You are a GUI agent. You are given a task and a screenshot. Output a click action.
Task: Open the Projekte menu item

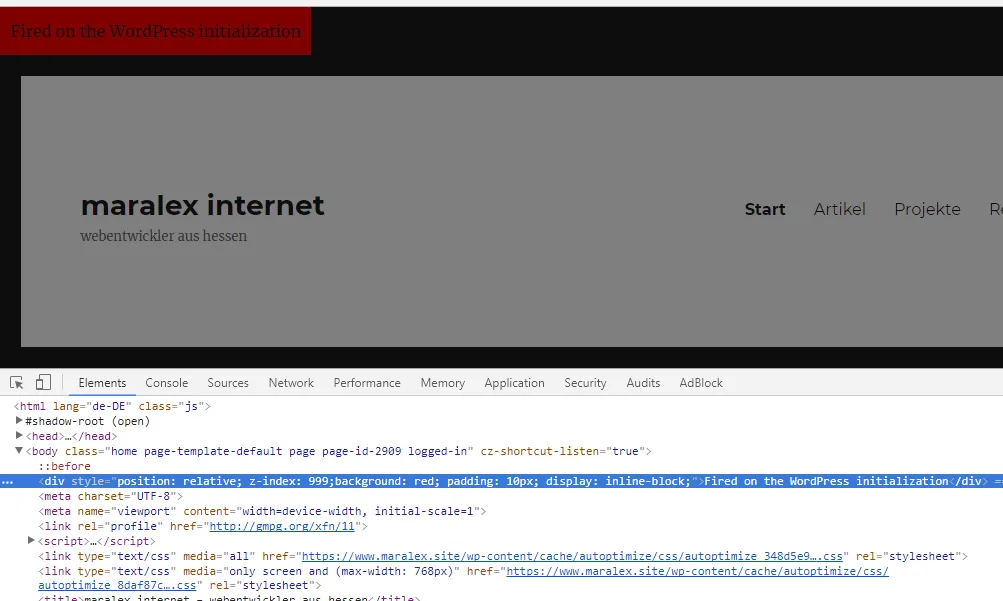coord(928,209)
